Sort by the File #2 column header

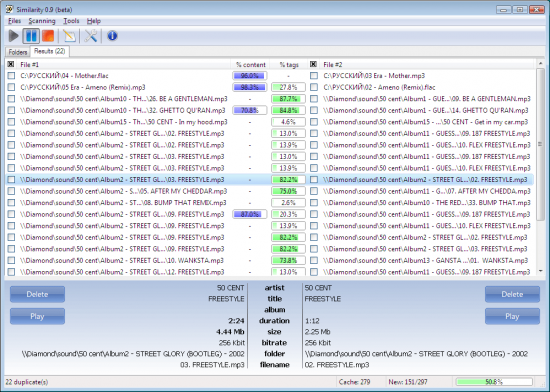[426, 65]
